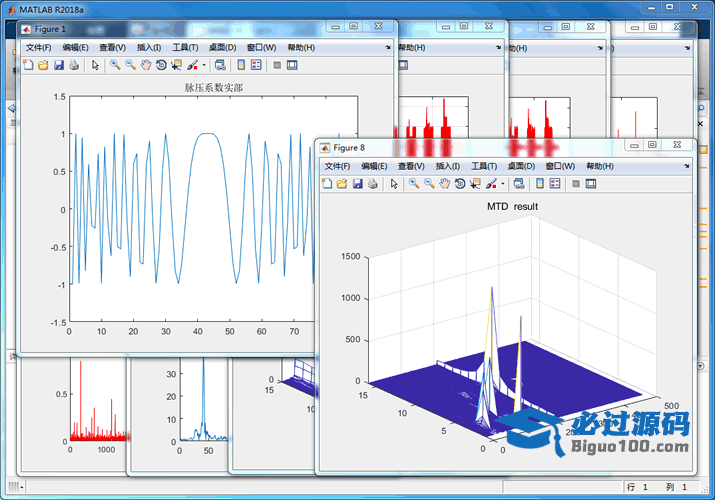
Task: Toggle Pan hand tool in Figure 8
Action: pyautogui.click(x=445, y=184)
